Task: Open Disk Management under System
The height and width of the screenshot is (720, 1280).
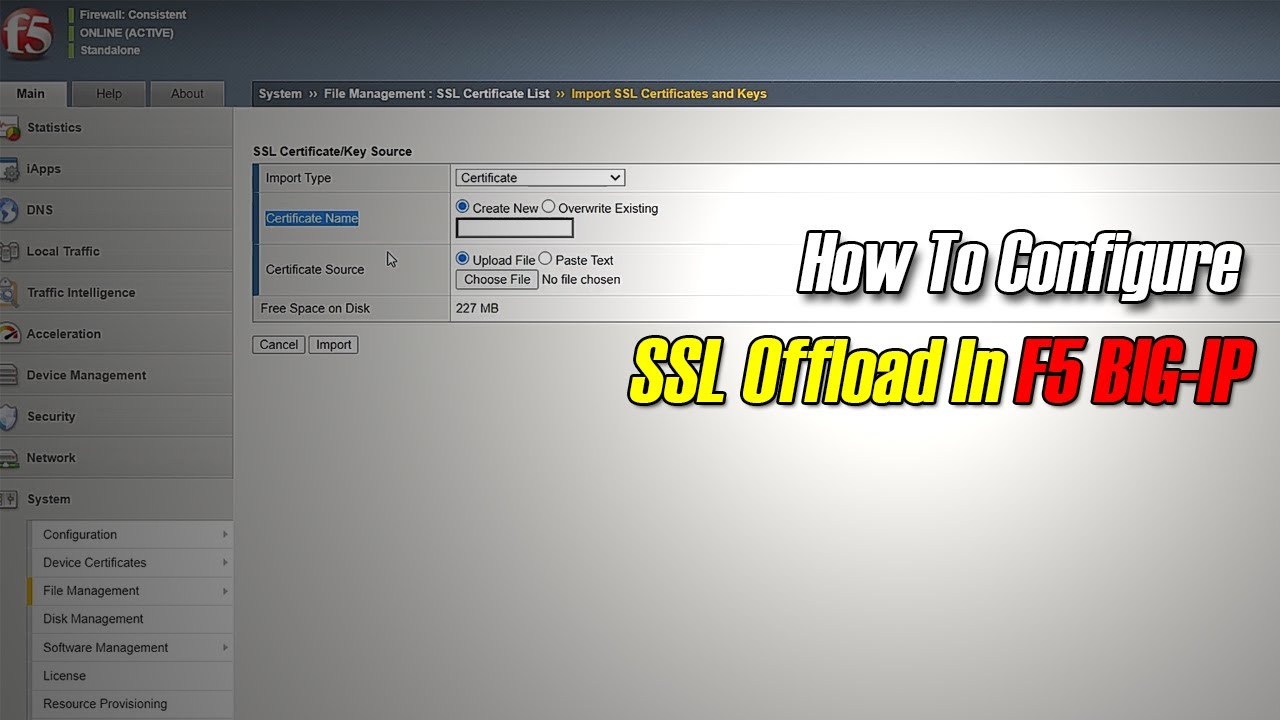Action: coord(131,619)
